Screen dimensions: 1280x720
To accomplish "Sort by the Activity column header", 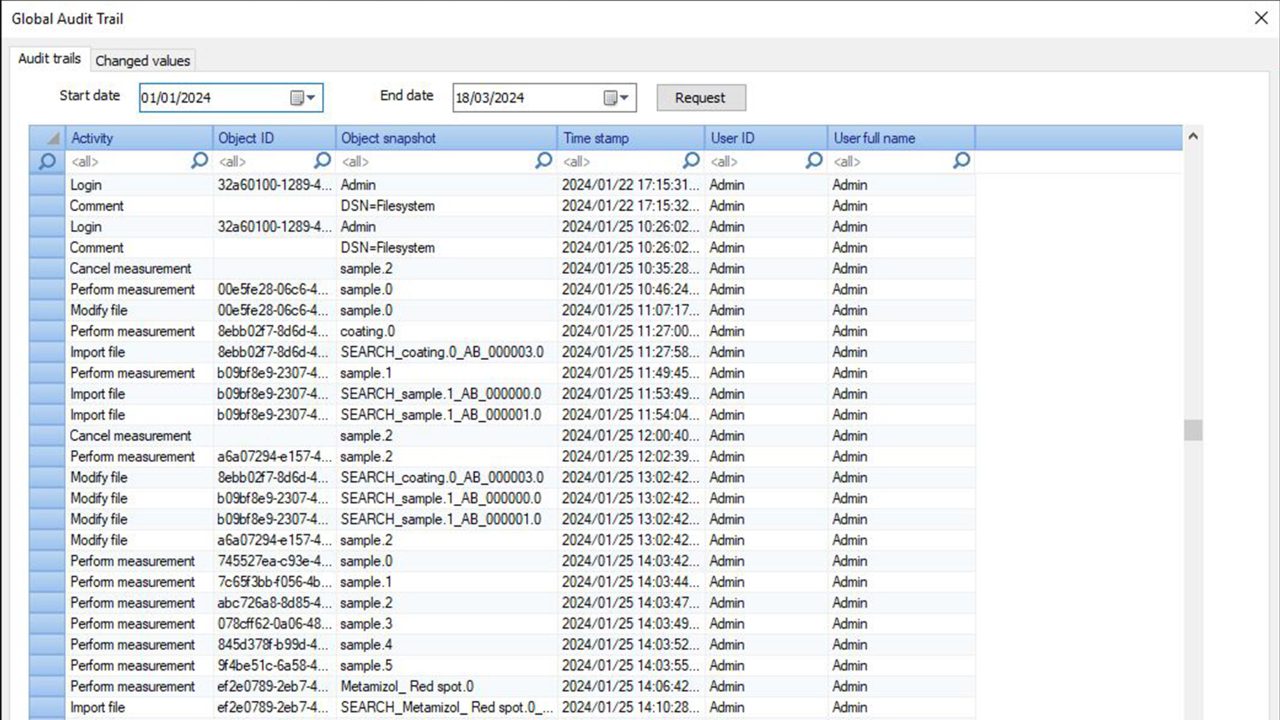I will (139, 138).
